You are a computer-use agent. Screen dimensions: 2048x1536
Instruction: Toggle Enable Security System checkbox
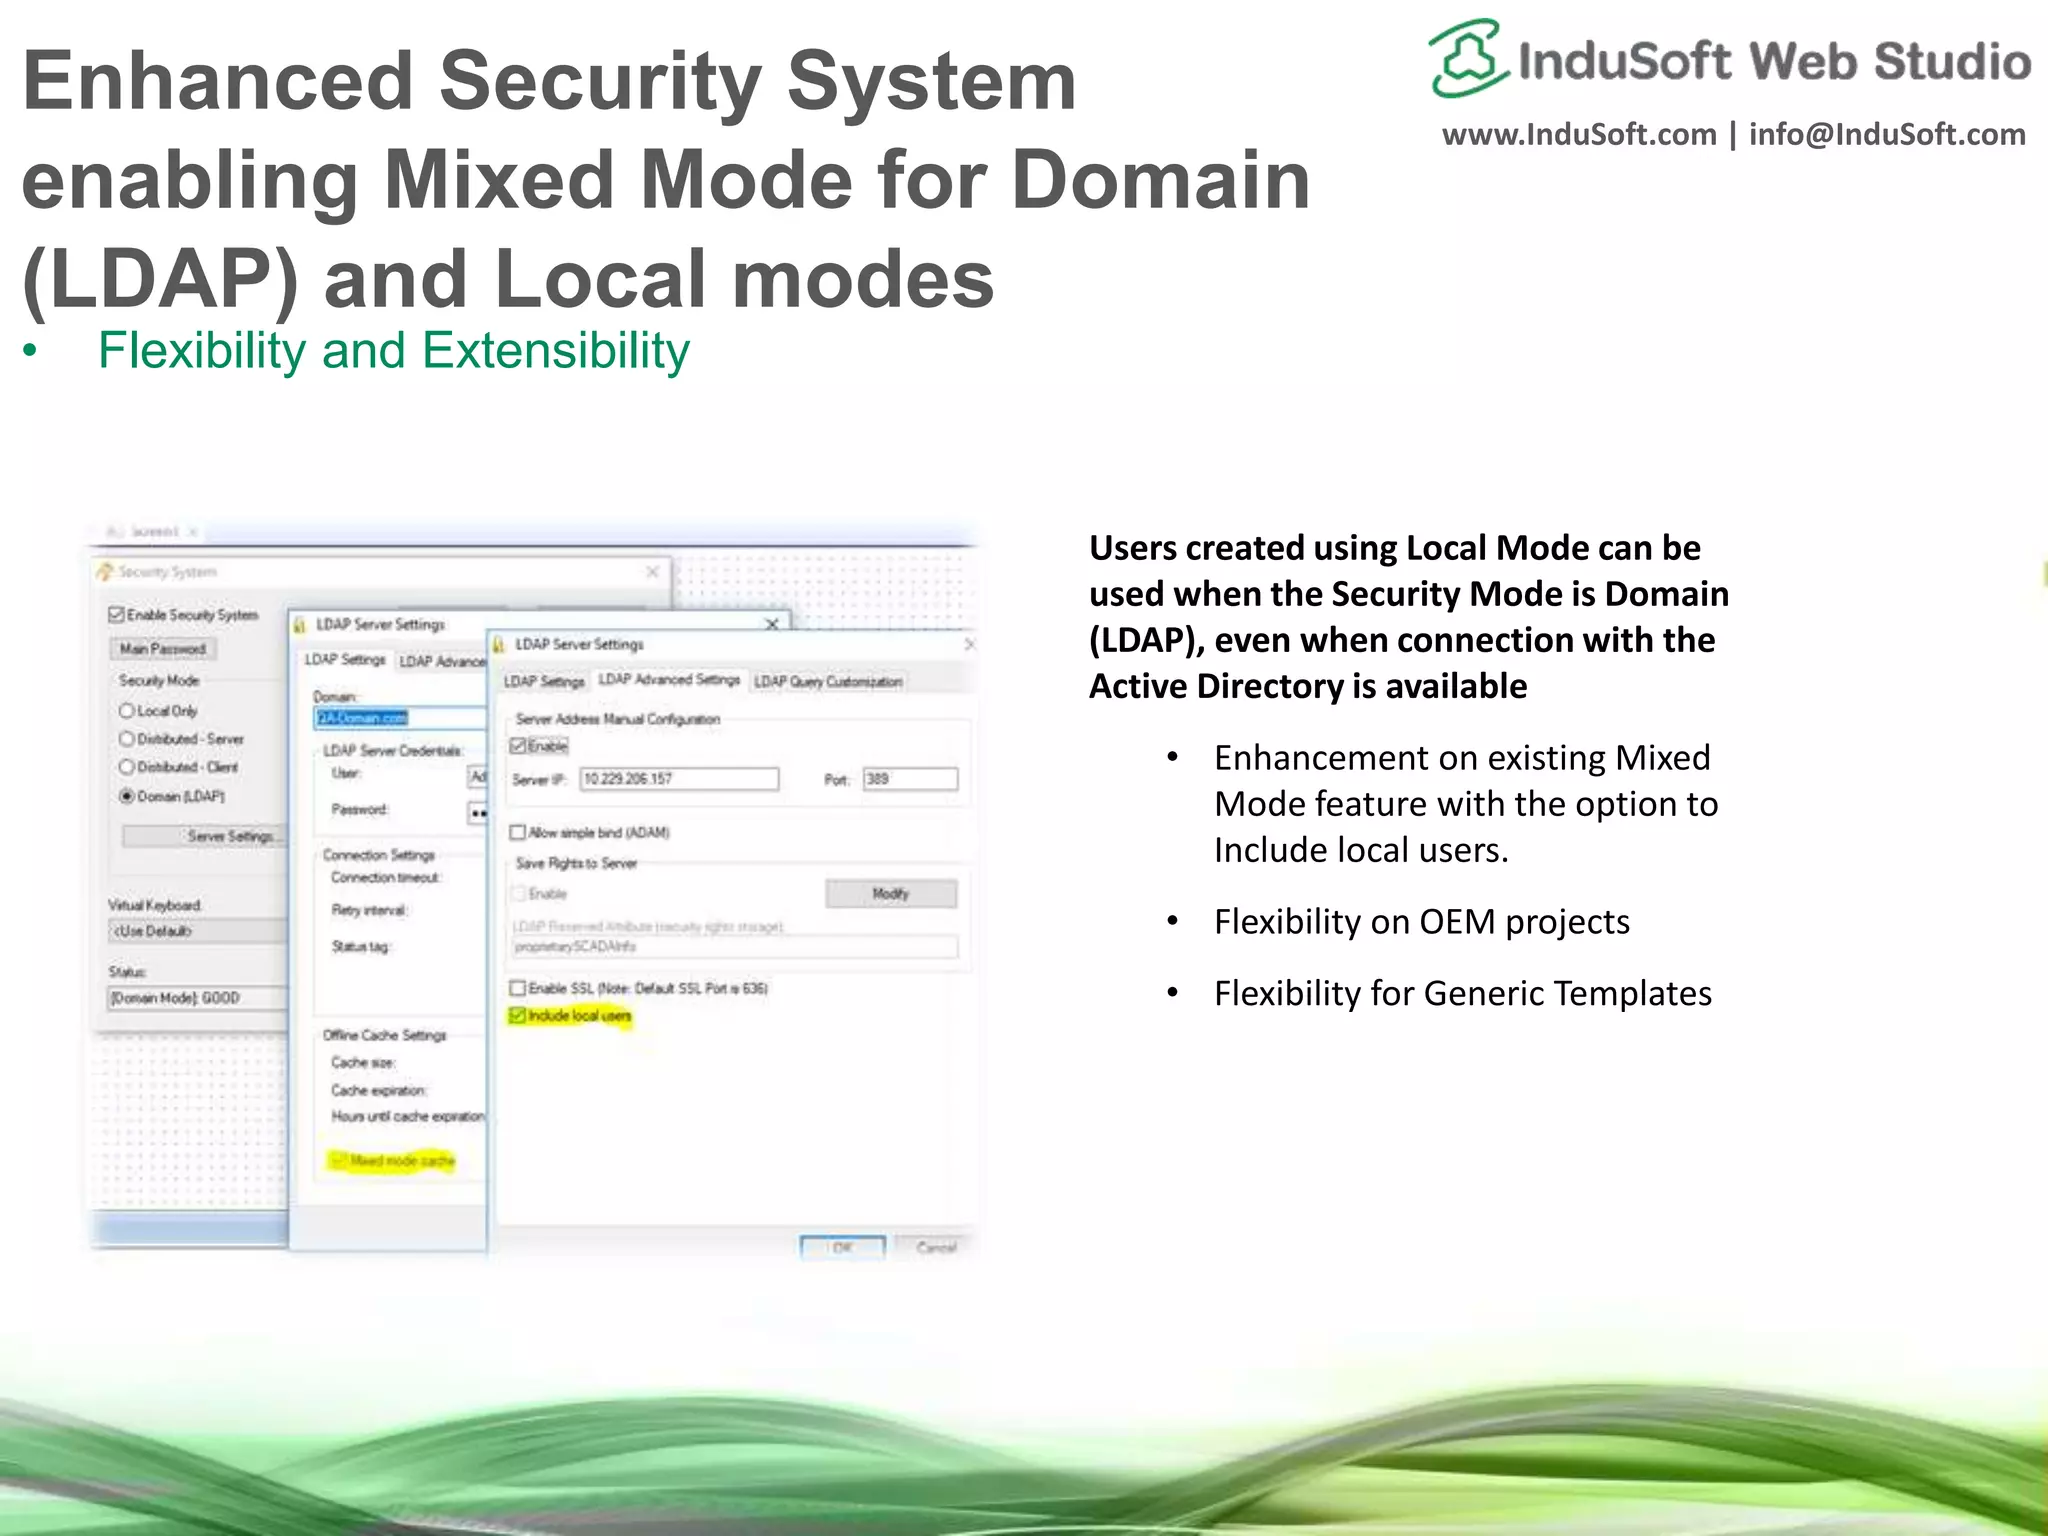117,615
